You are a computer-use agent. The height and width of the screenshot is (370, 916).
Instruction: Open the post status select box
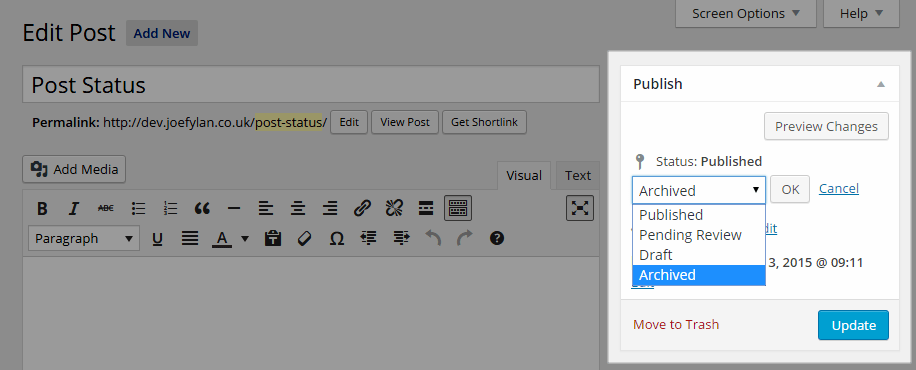[699, 190]
